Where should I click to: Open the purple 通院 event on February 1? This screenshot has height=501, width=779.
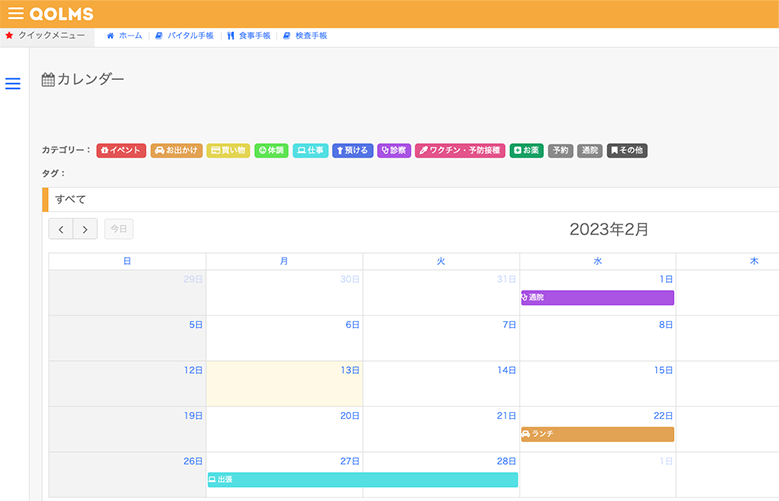[x=597, y=297]
